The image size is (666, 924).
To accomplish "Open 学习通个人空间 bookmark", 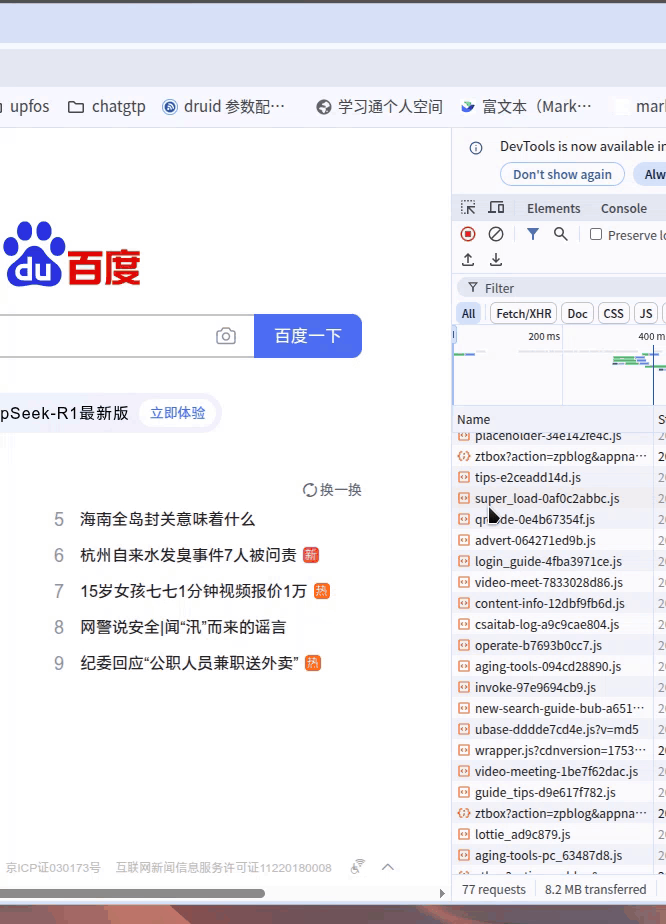I will pyautogui.click(x=380, y=107).
